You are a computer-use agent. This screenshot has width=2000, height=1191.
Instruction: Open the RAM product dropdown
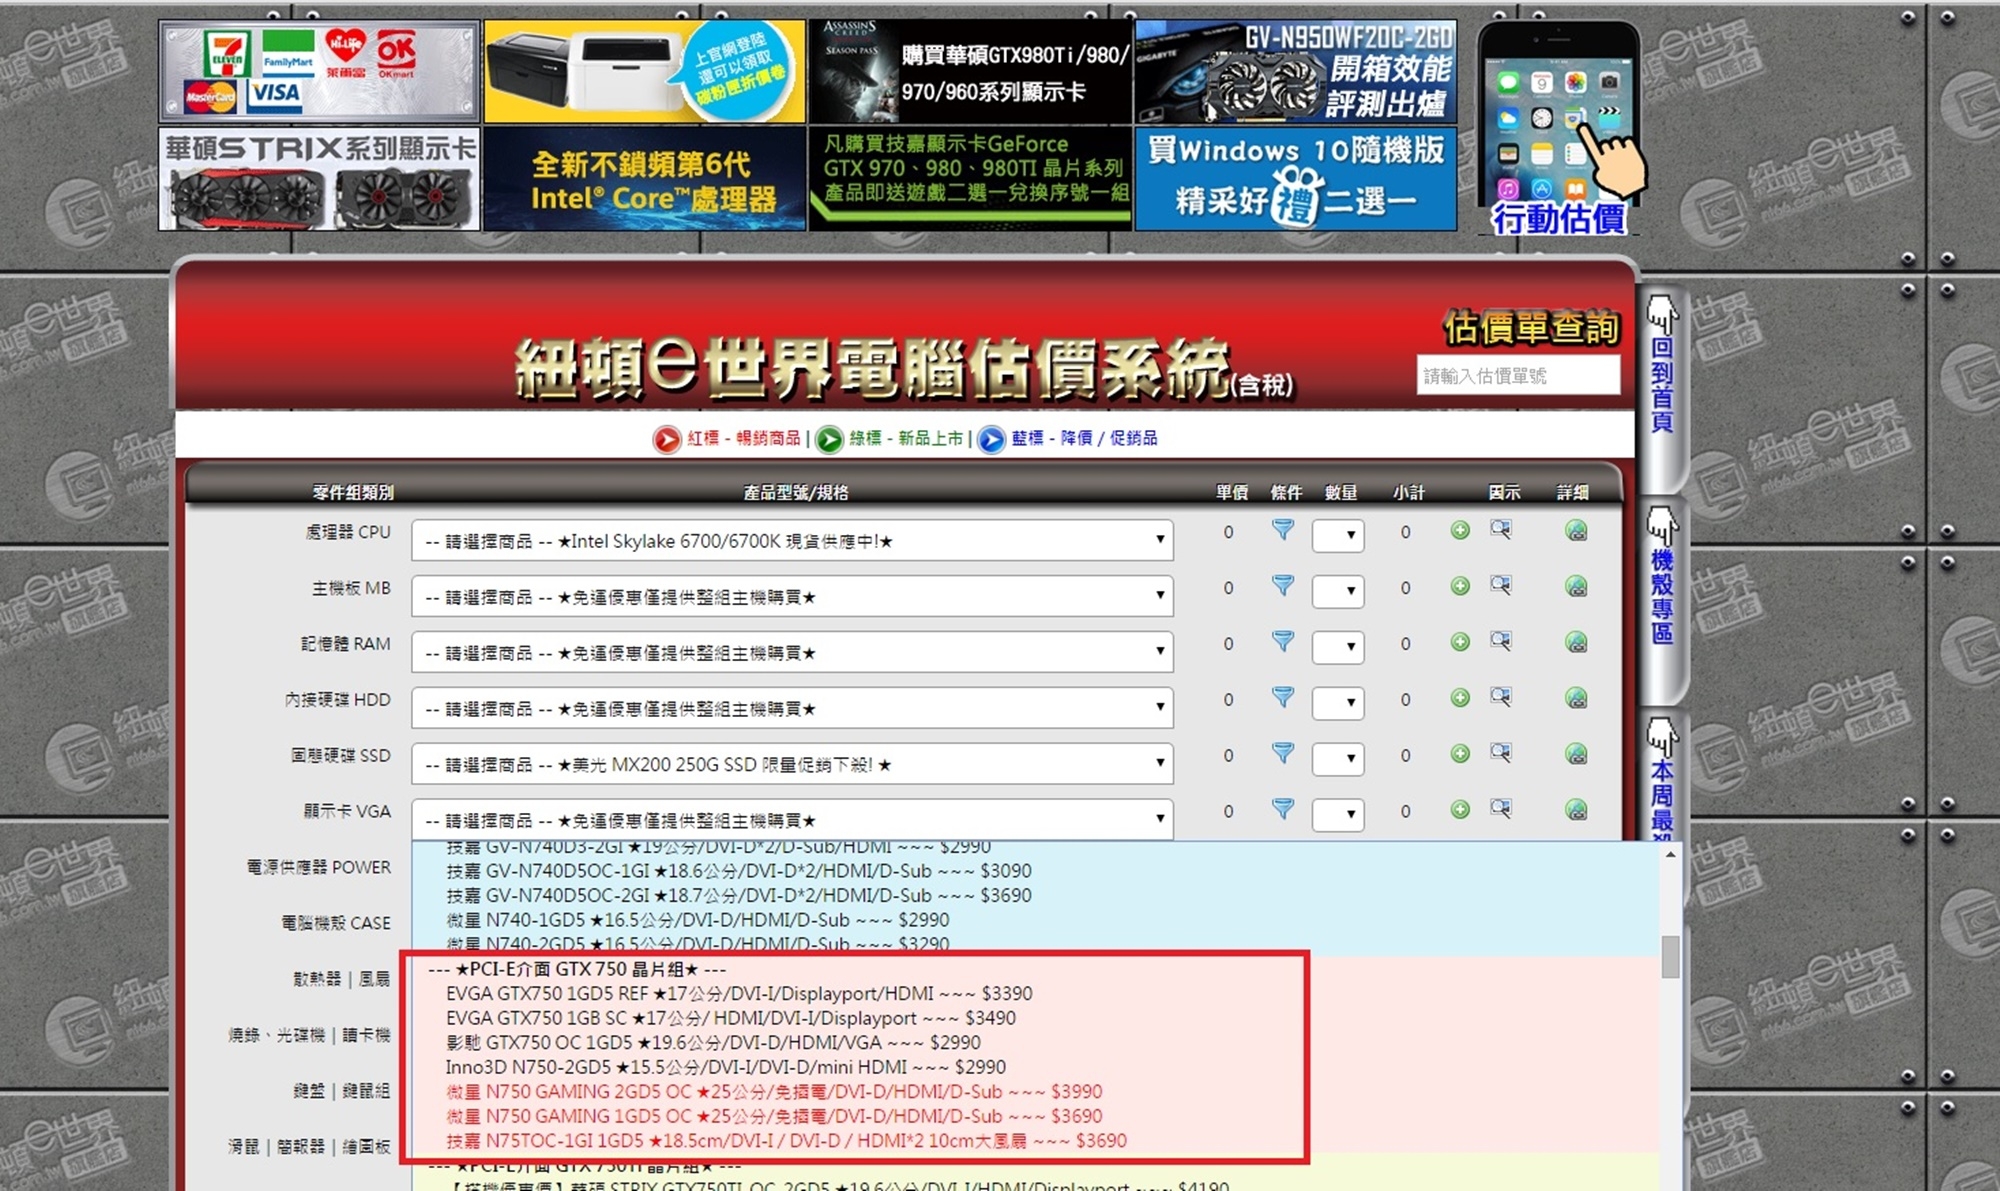792,653
